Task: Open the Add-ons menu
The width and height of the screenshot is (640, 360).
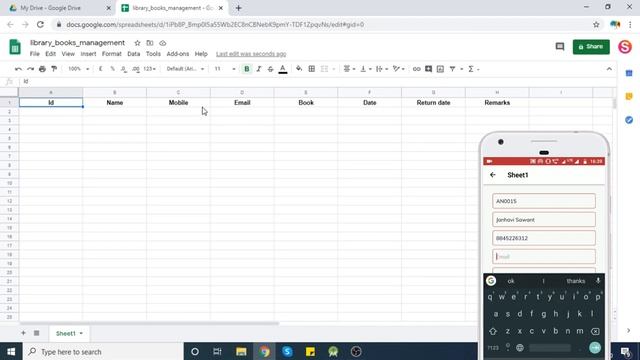Action: click(x=178, y=54)
